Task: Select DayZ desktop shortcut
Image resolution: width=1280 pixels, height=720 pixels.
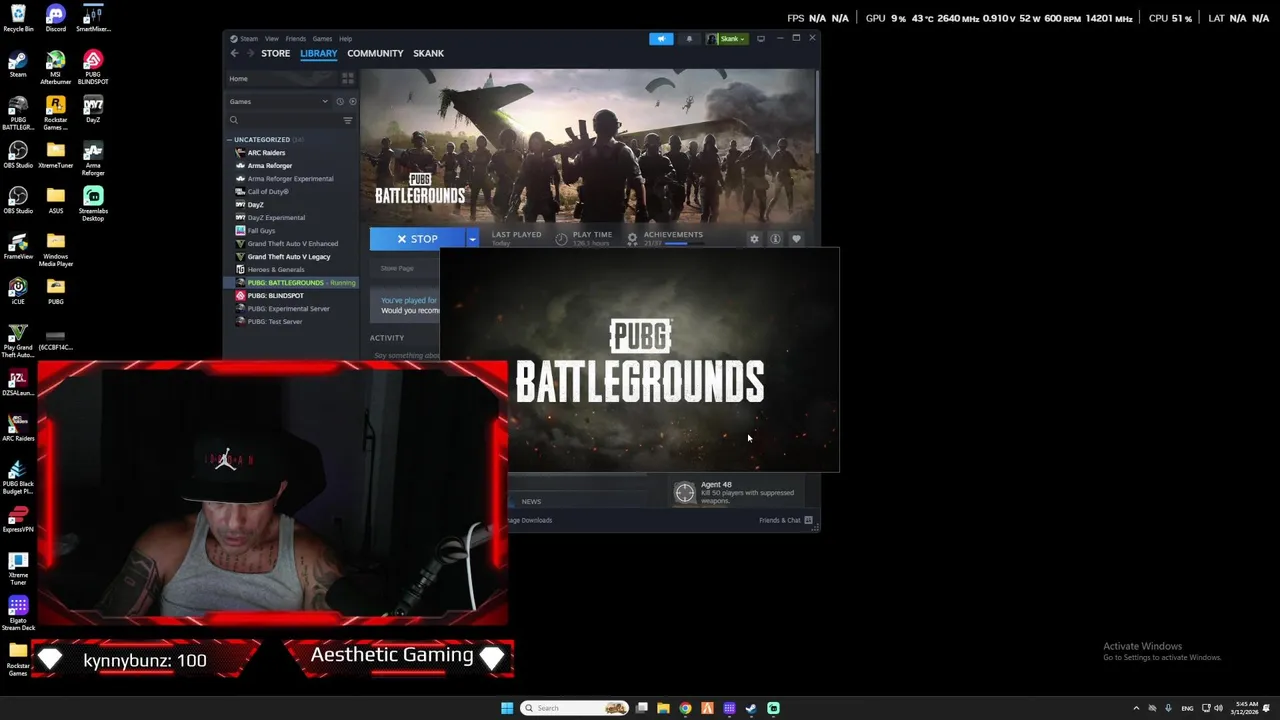Action: coord(93,110)
